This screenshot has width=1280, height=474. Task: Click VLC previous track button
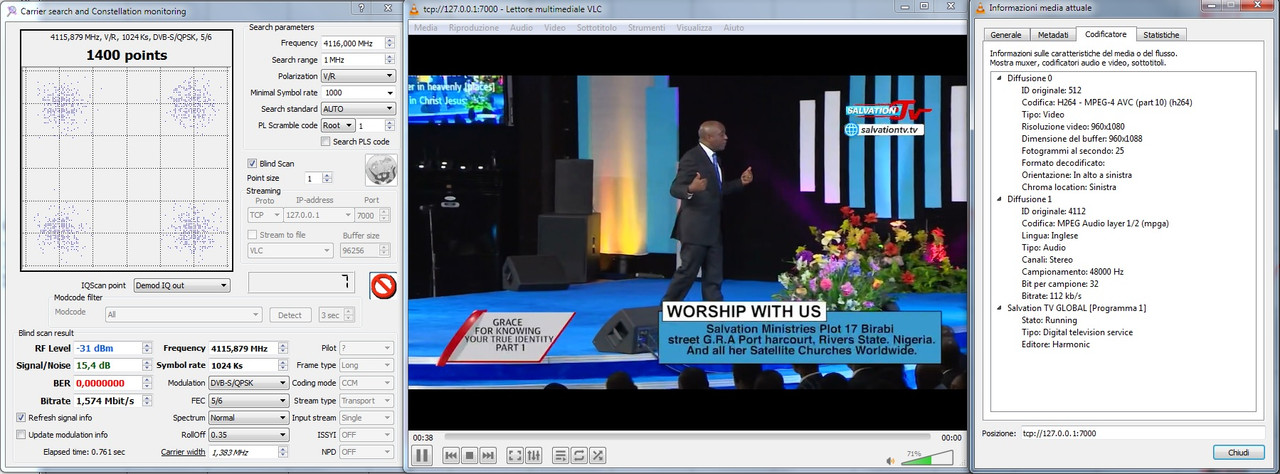(x=452, y=455)
